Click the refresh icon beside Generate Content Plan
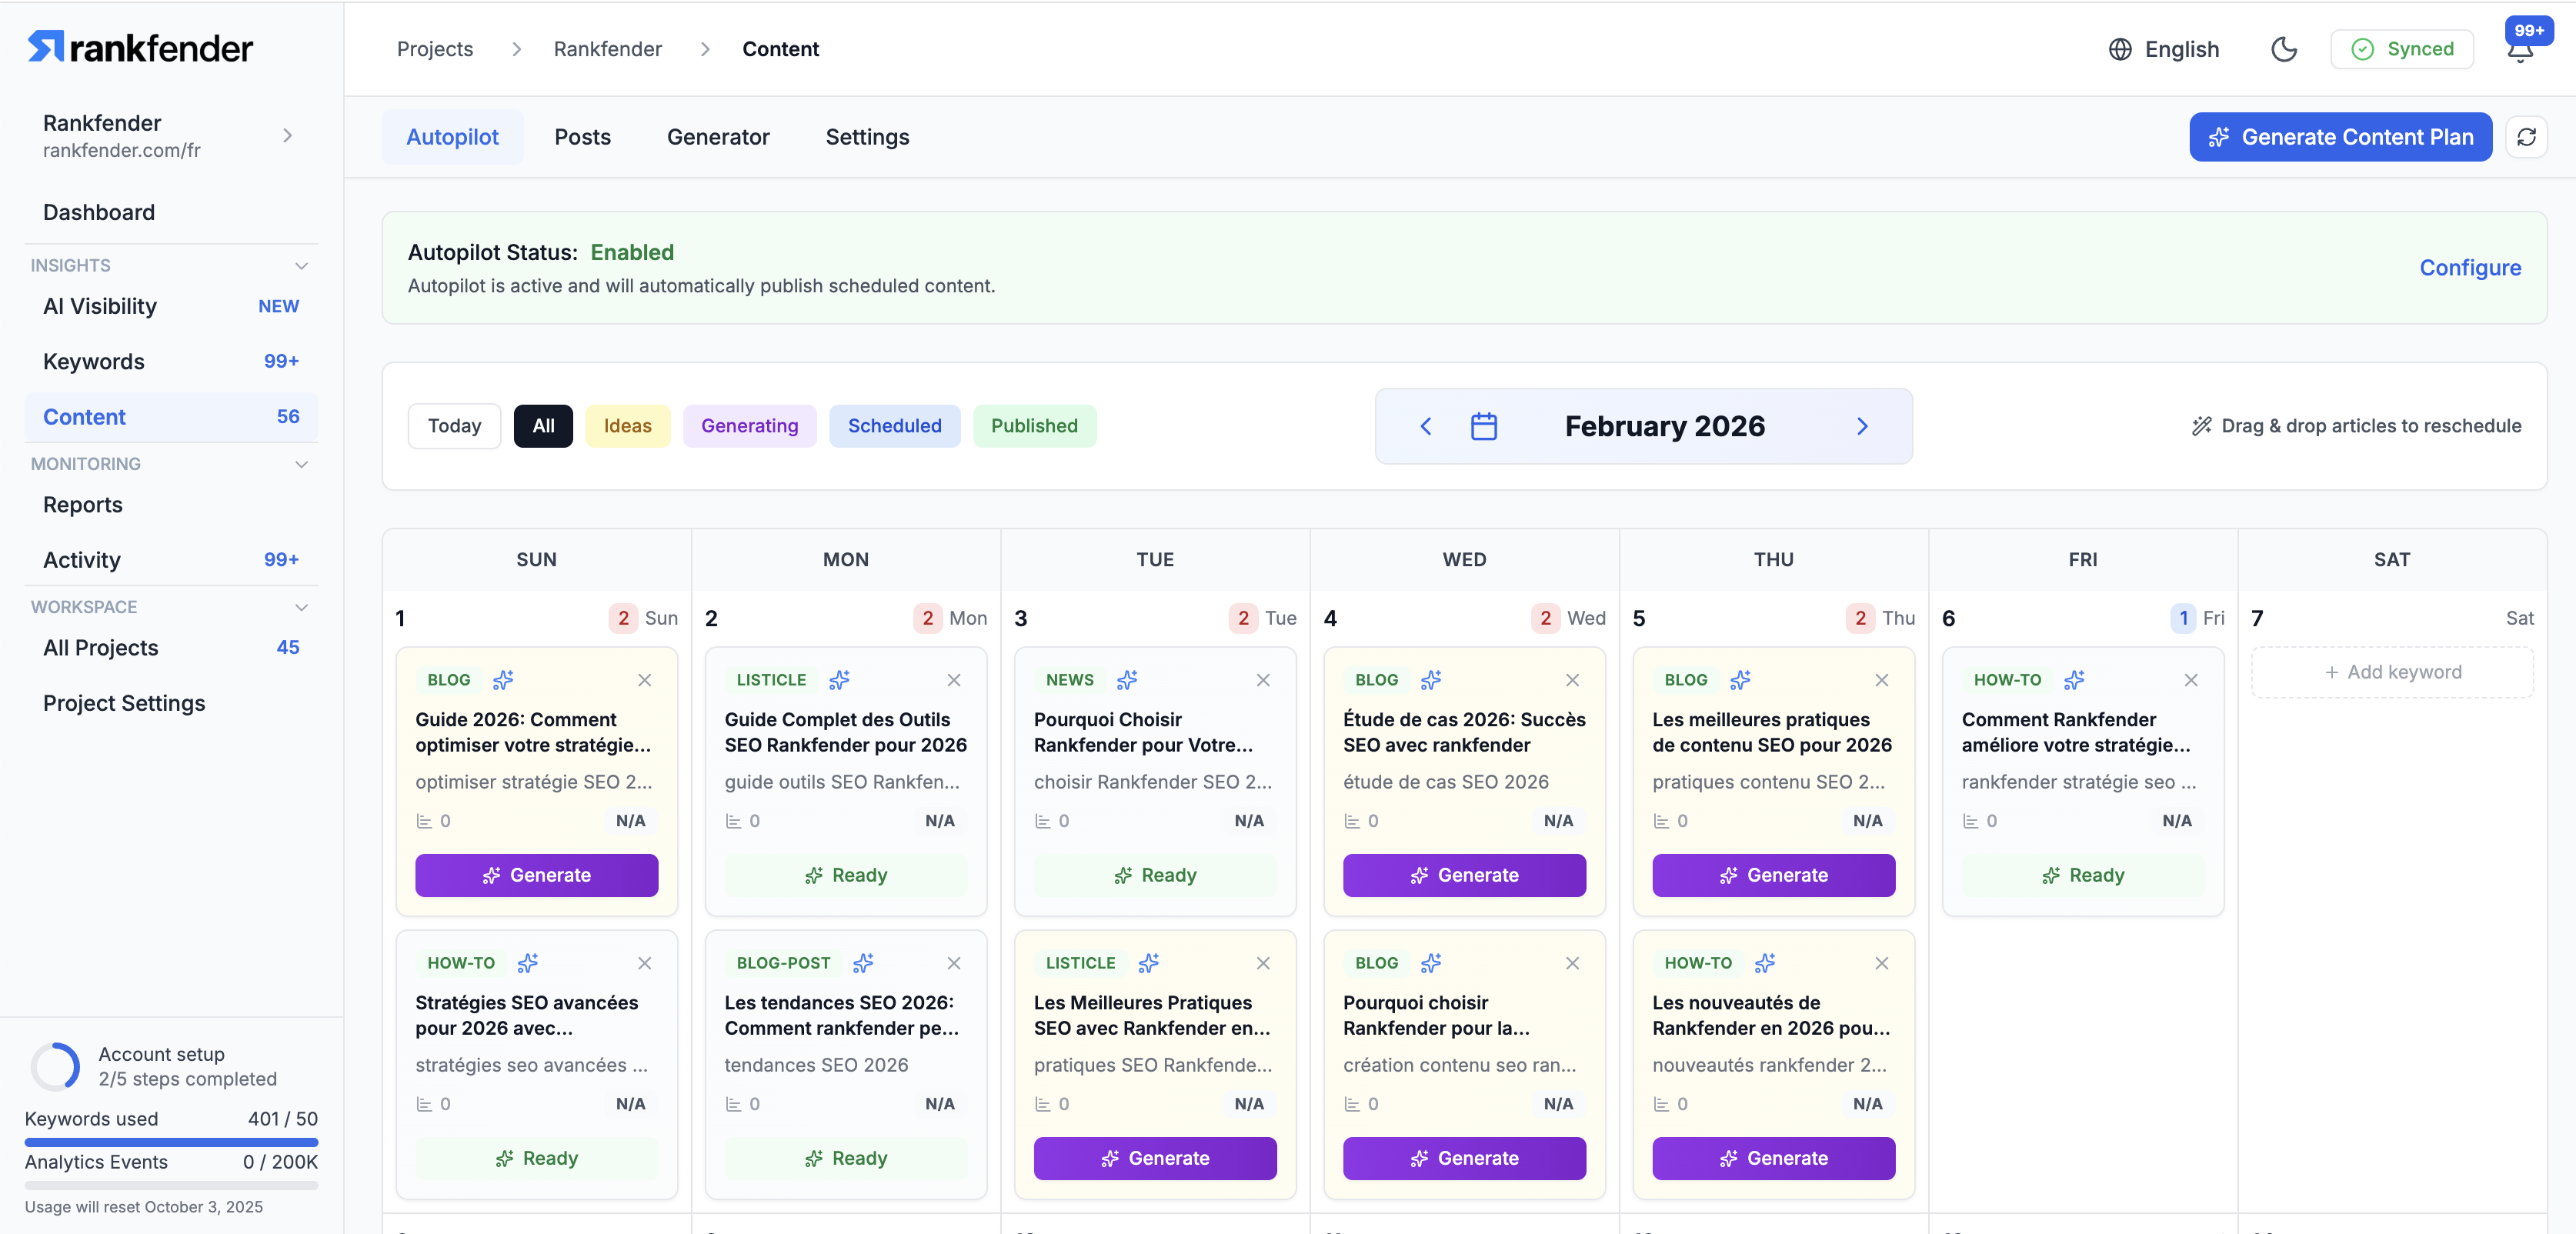Screen dimensions: 2576x1234 coord(2526,137)
